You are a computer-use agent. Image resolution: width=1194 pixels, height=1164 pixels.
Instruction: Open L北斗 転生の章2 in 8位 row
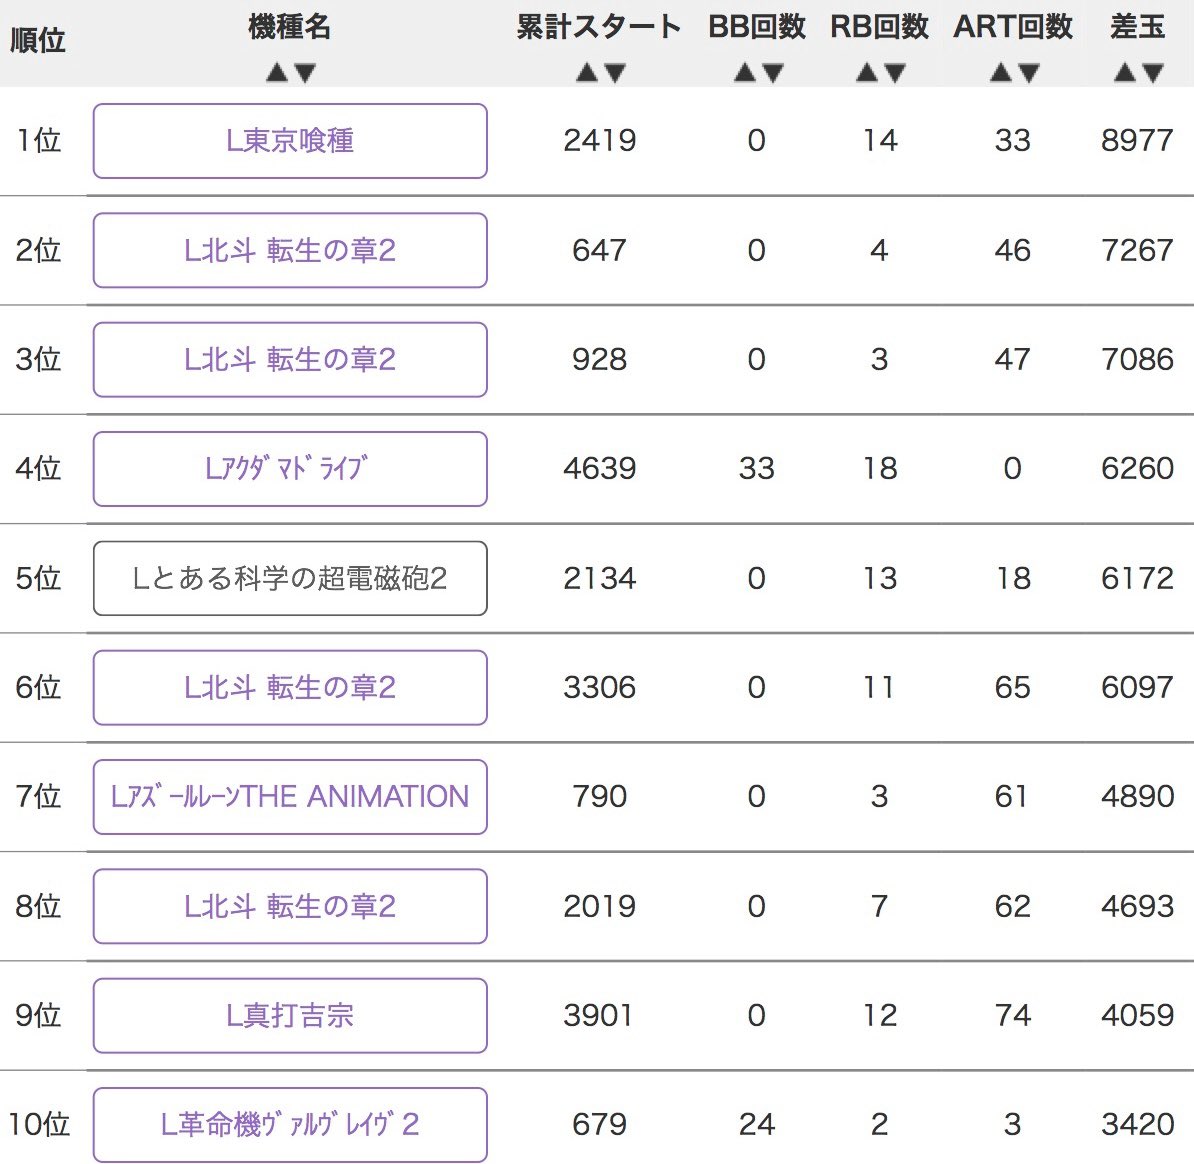tap(290, 906)
